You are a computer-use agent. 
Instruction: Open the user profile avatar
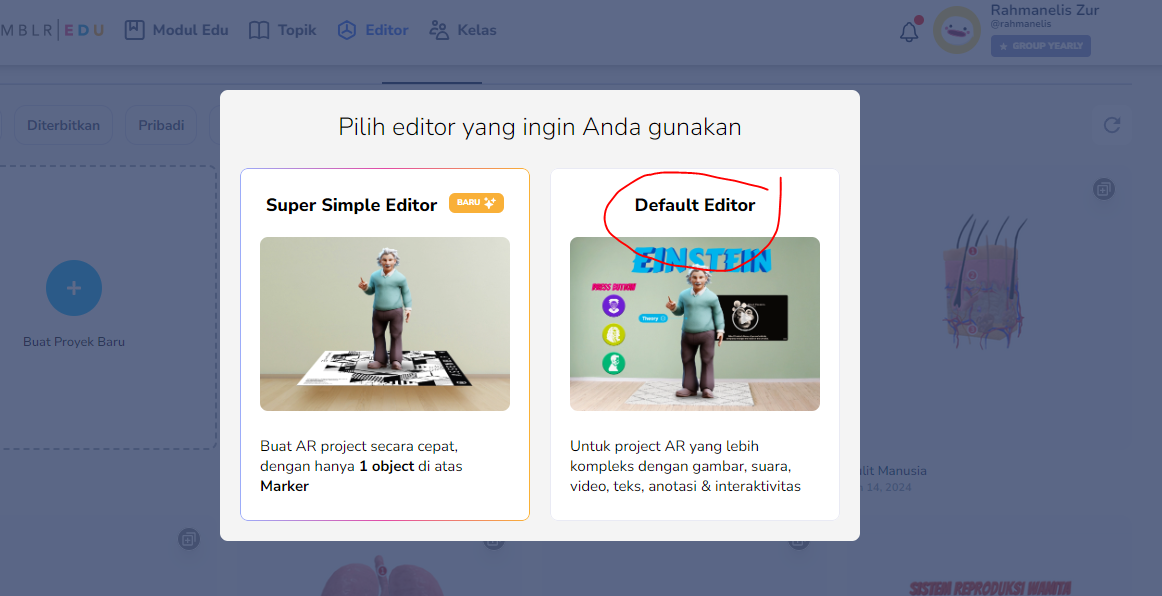(x=957, y=30)
